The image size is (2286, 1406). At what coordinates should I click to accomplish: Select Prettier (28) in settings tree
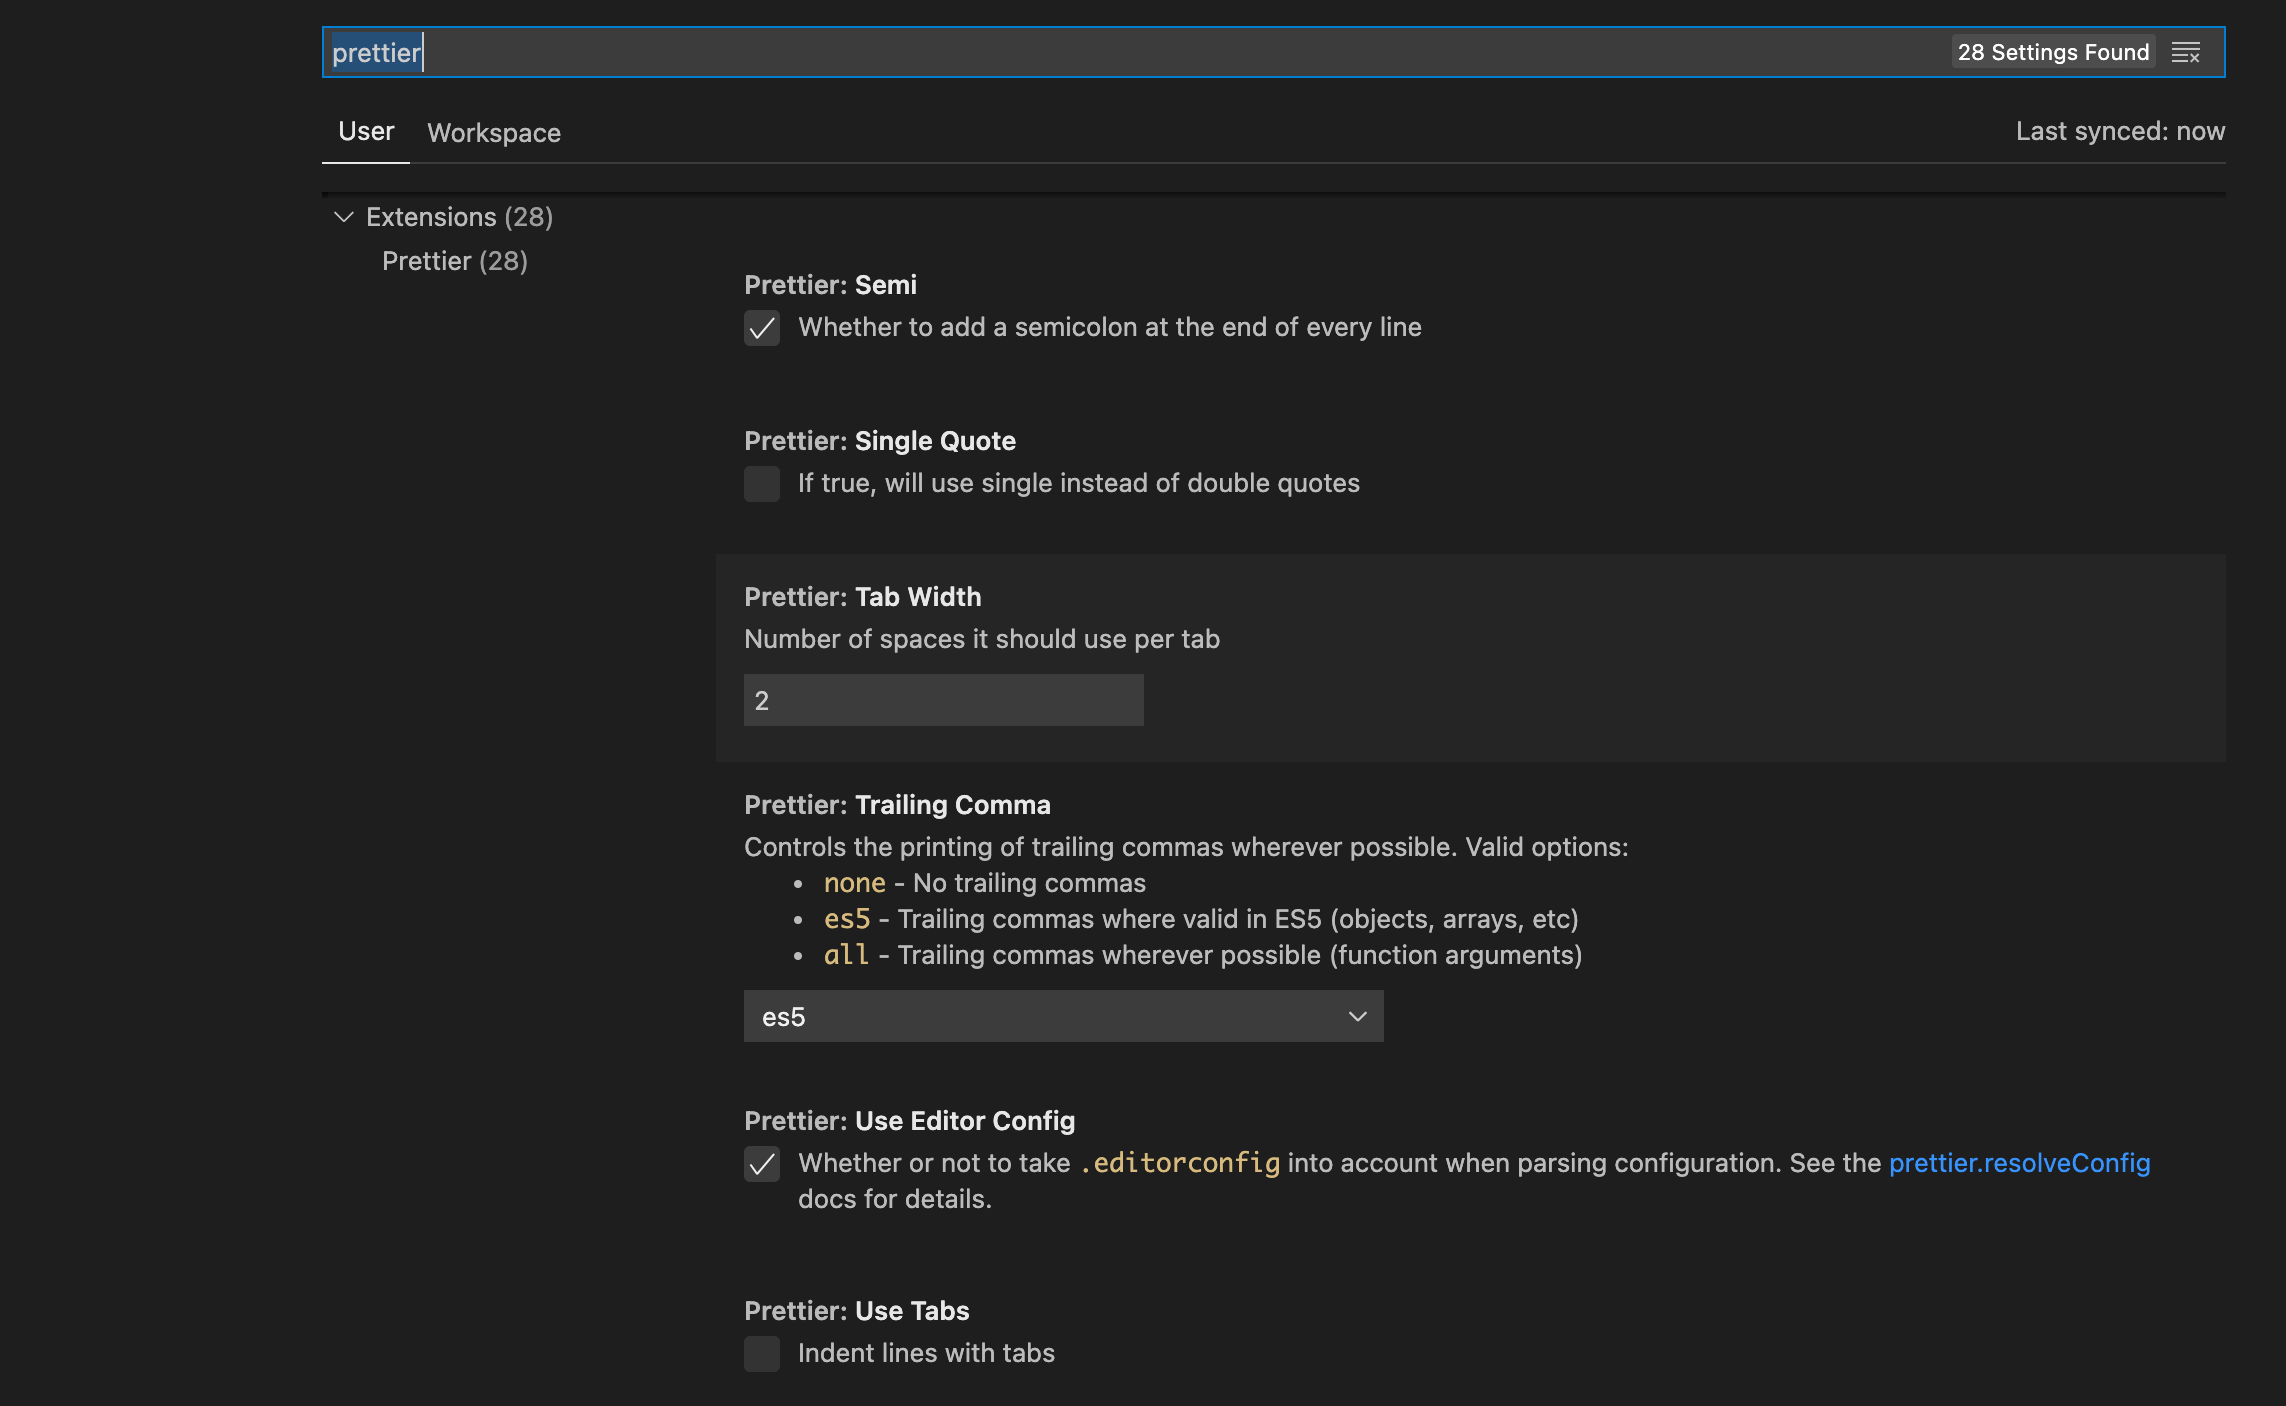[454, 261]
